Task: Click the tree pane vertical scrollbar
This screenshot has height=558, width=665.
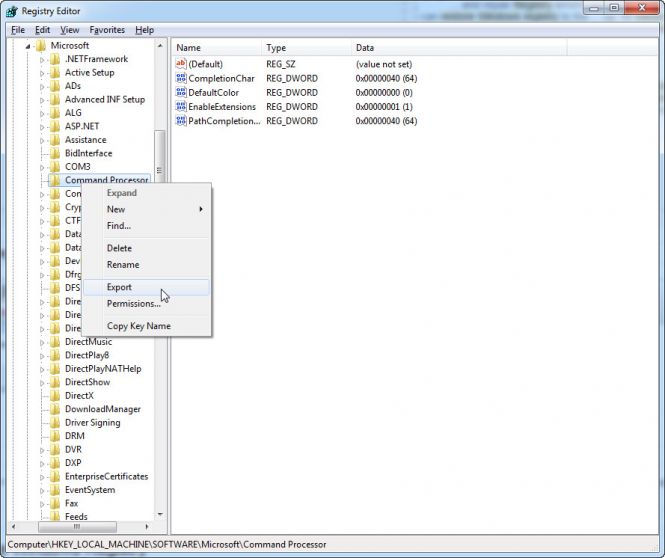Action: click(x=160, y=300)
